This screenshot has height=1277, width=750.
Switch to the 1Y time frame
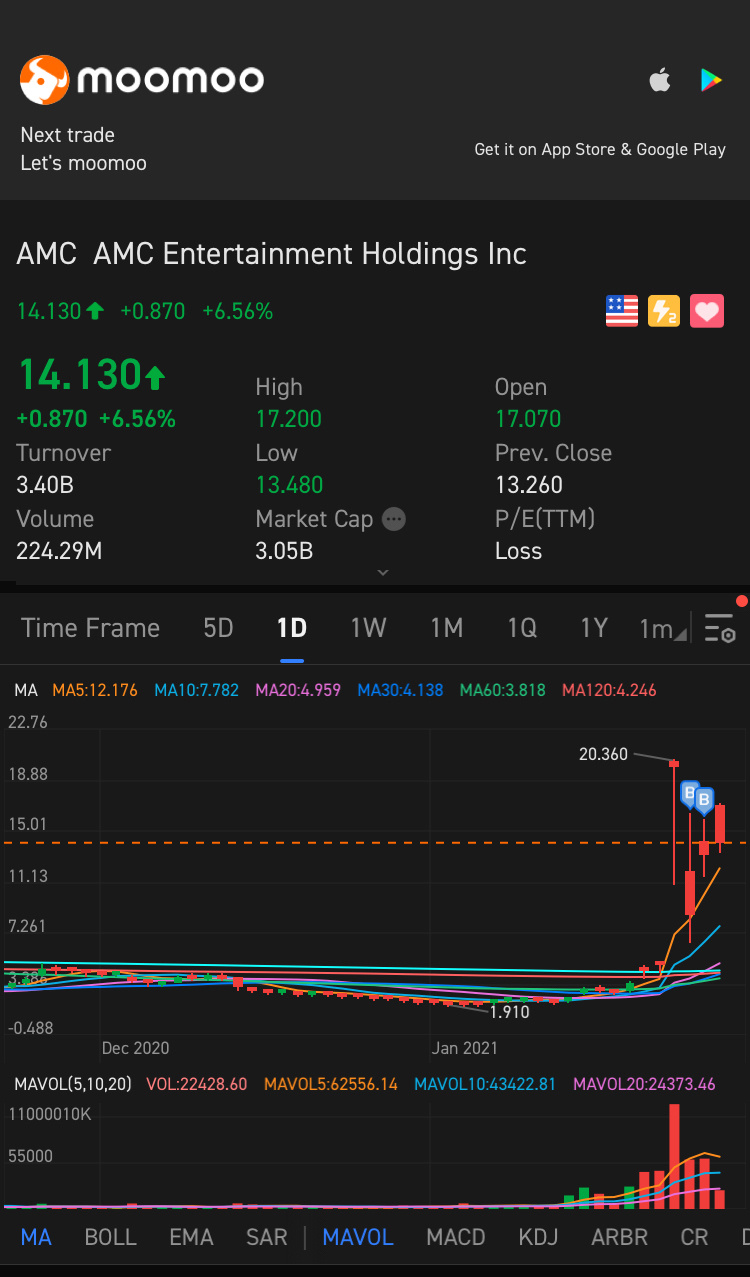594,628
